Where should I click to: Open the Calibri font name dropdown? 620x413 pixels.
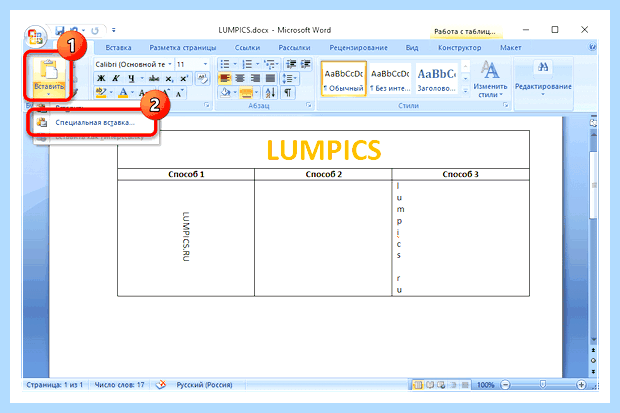(x=170, y=64)
